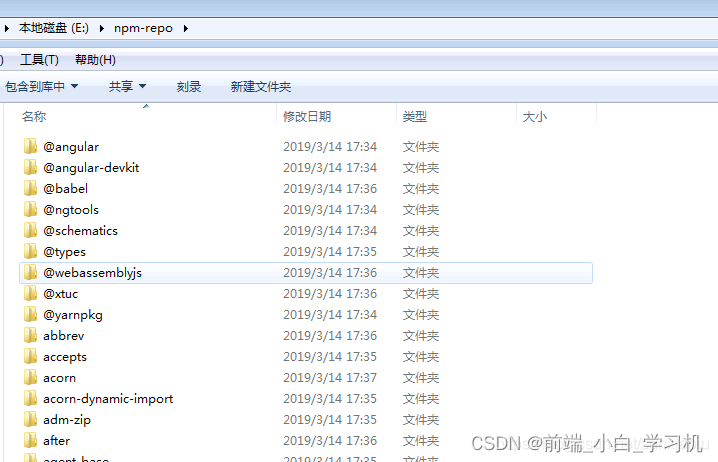Select the after folder name
Viewport: 718px width, 462px height.
point(57,441)
